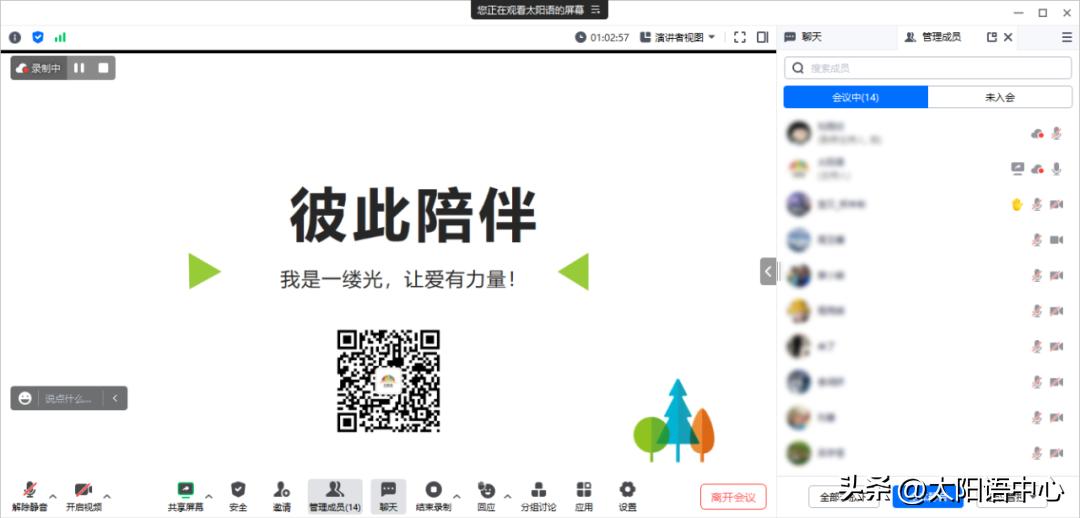Open meeting 设置 settings
This screenshot has width=1080, height=518.
click(x=627, y=497)
